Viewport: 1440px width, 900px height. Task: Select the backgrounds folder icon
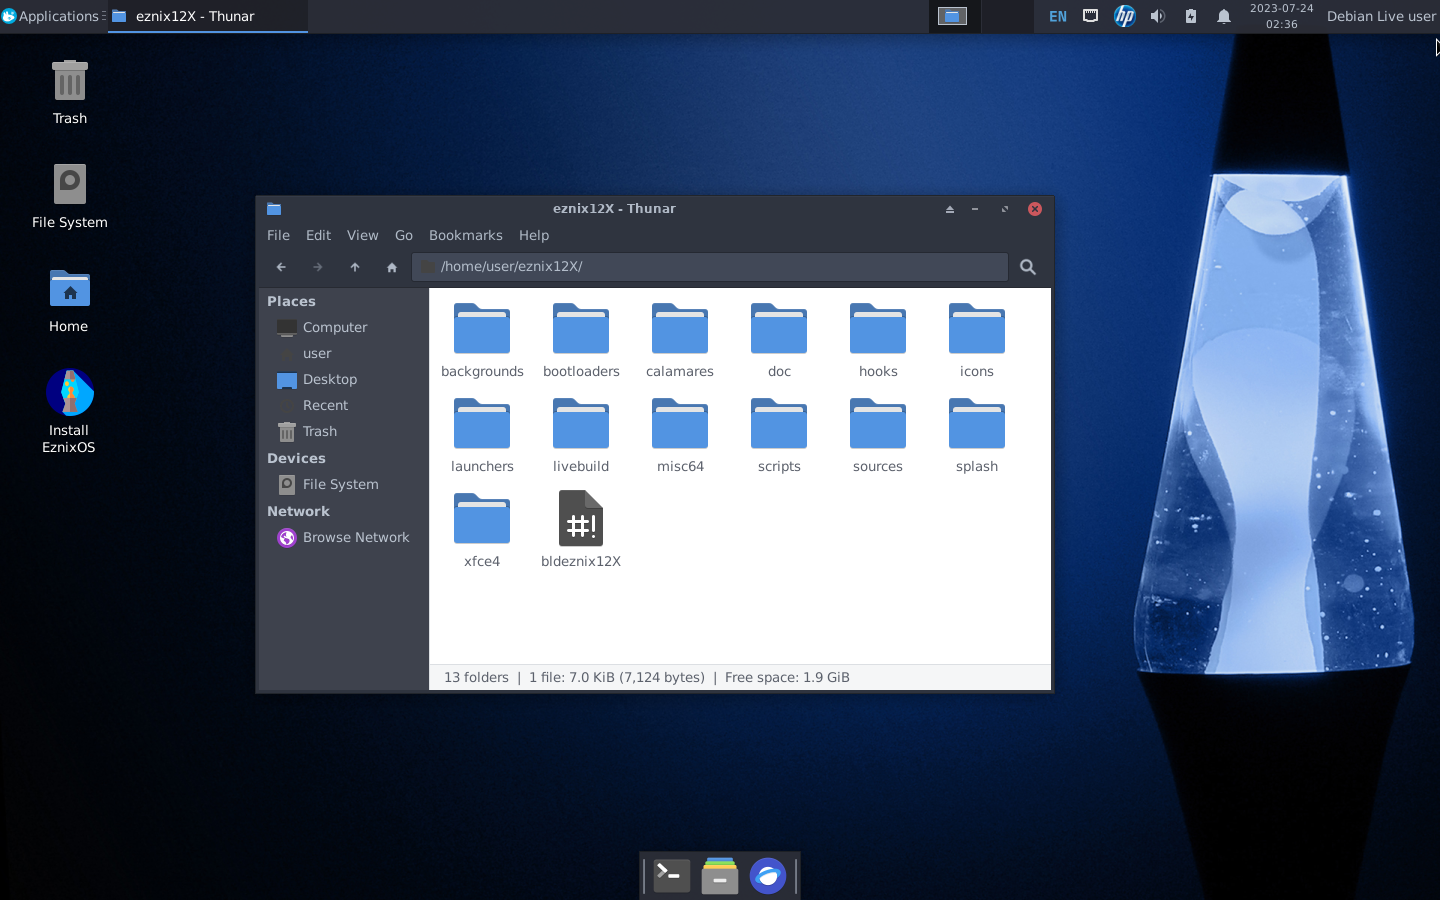(x=482, y=329)
